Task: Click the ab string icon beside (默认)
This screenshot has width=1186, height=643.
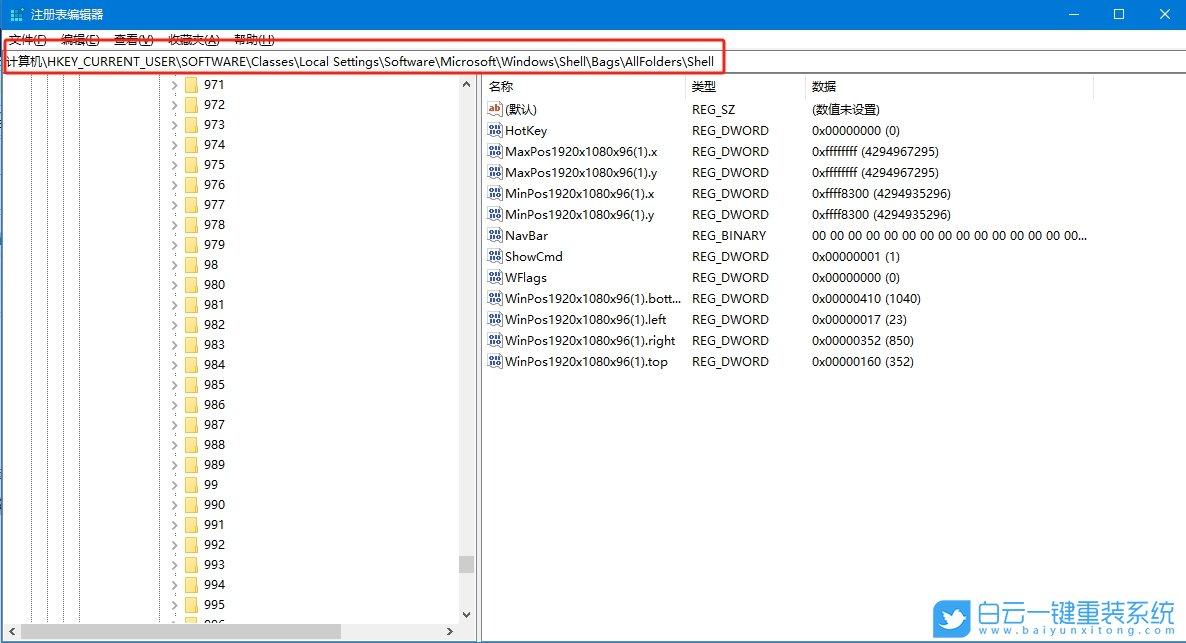Action: point(495,109)
